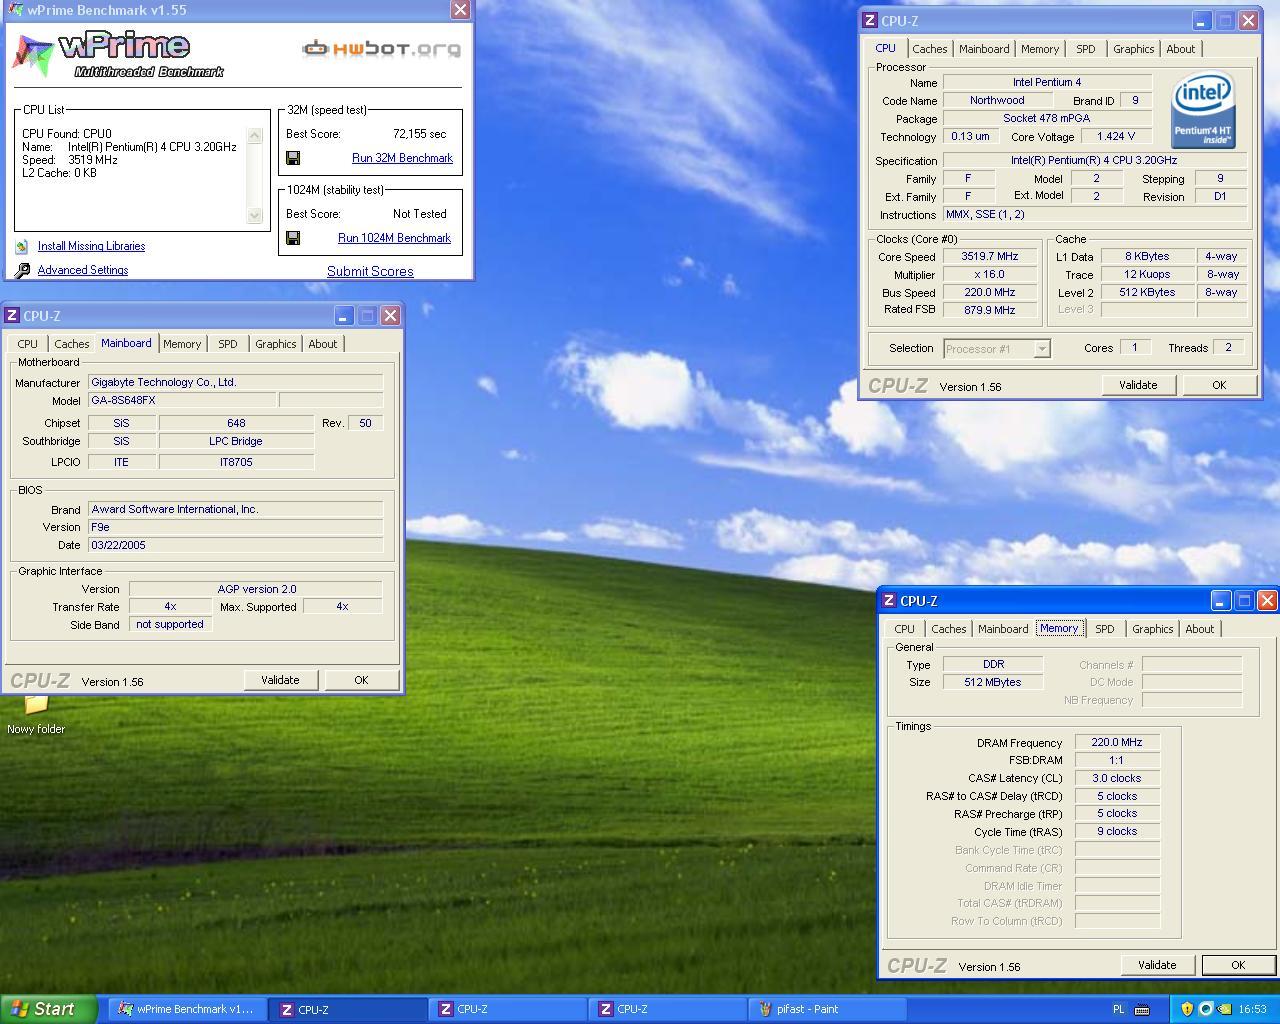Screen dimensions: 1280x1024
Task: Minimize the CPU-Z CPU window
Action: tap(1201, 20)
